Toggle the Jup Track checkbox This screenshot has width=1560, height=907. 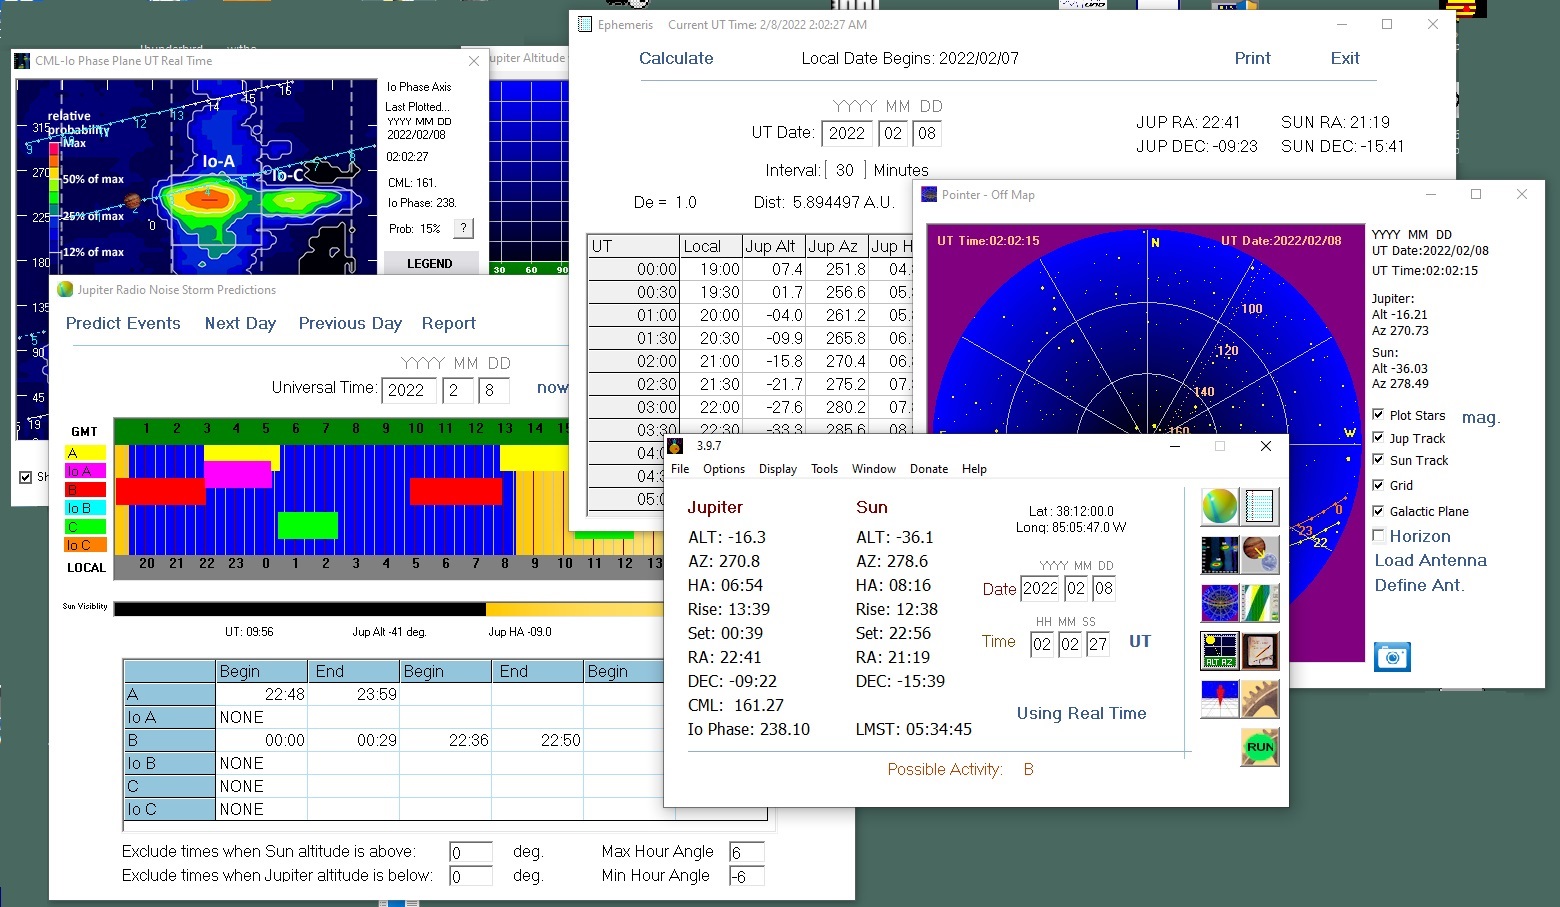[x=1378, y=437]
